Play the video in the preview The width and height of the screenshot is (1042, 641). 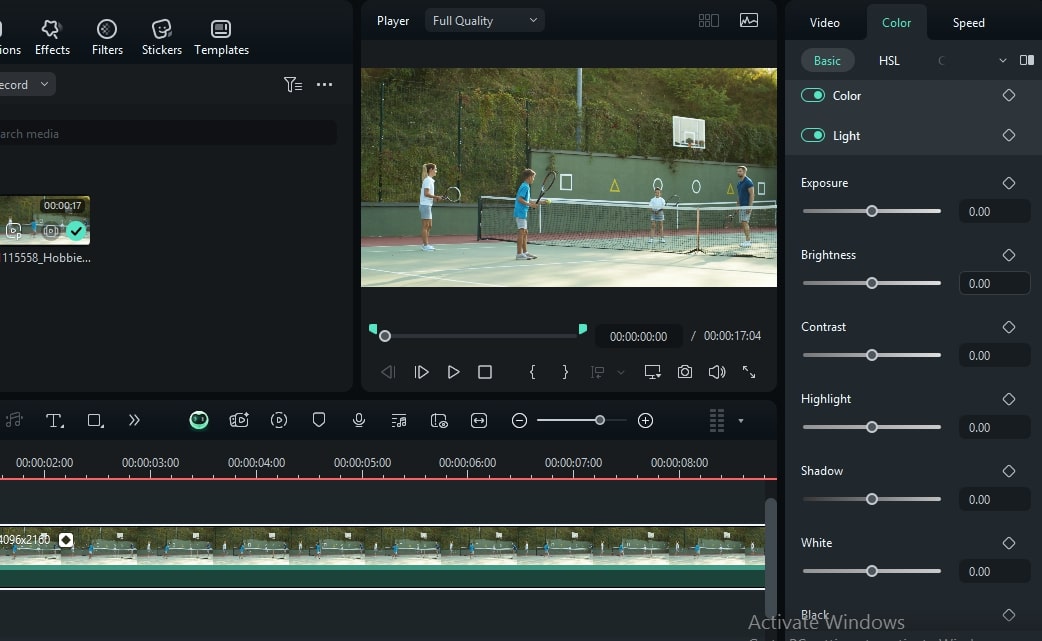pos(453,371)
